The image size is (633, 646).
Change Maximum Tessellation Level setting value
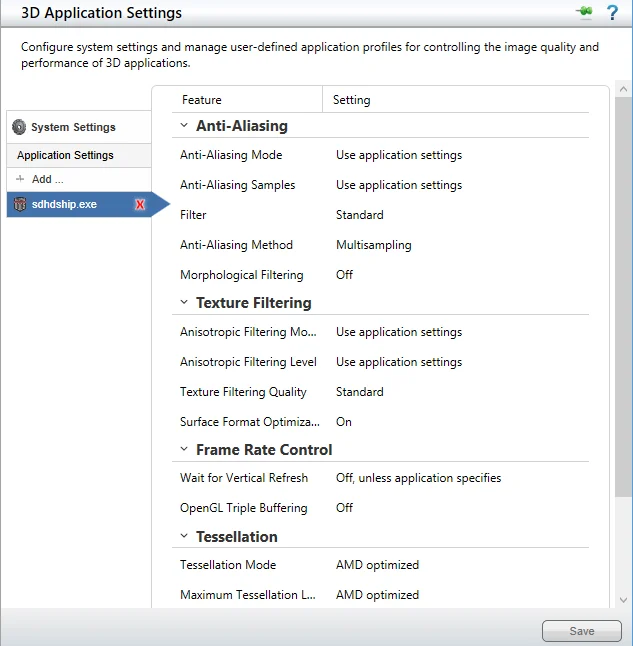377,595
